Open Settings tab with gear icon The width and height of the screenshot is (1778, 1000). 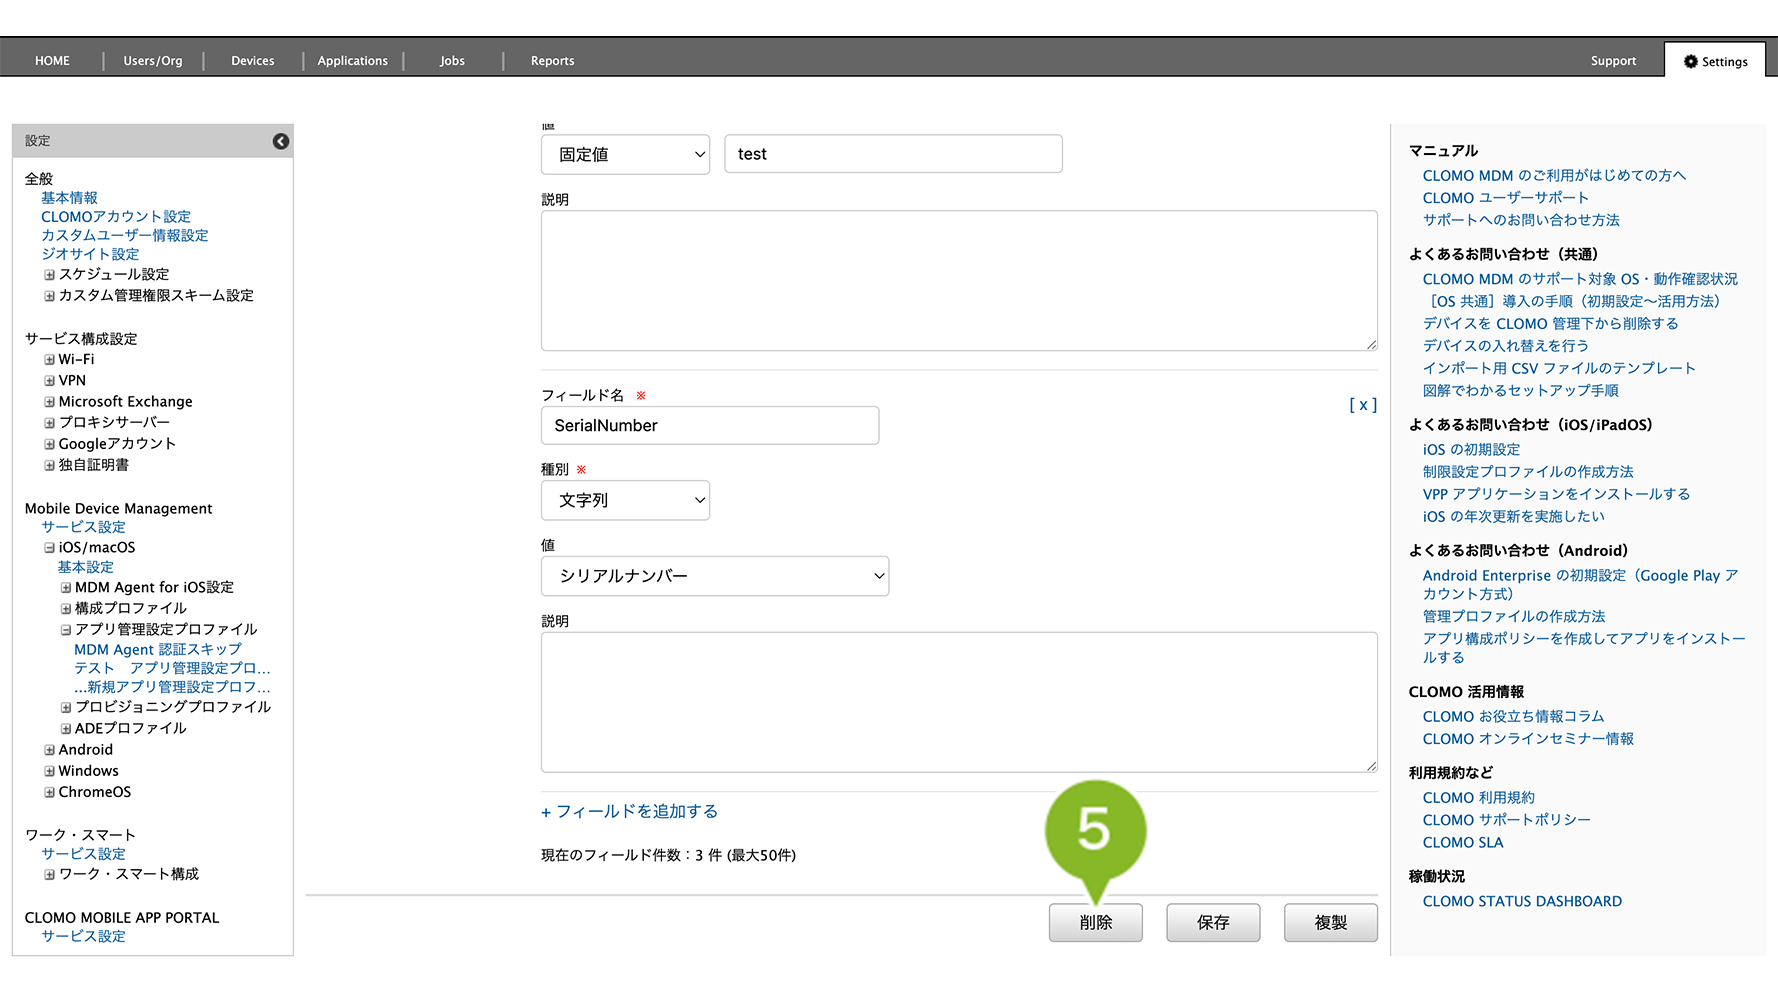click(x=1715, y=61)
